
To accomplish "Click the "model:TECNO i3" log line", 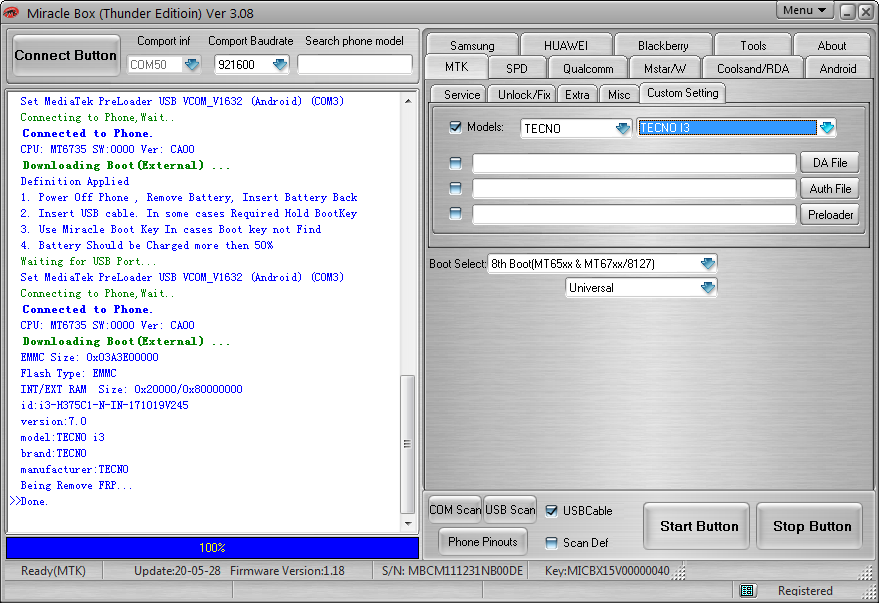I will [x=62, y=437].
